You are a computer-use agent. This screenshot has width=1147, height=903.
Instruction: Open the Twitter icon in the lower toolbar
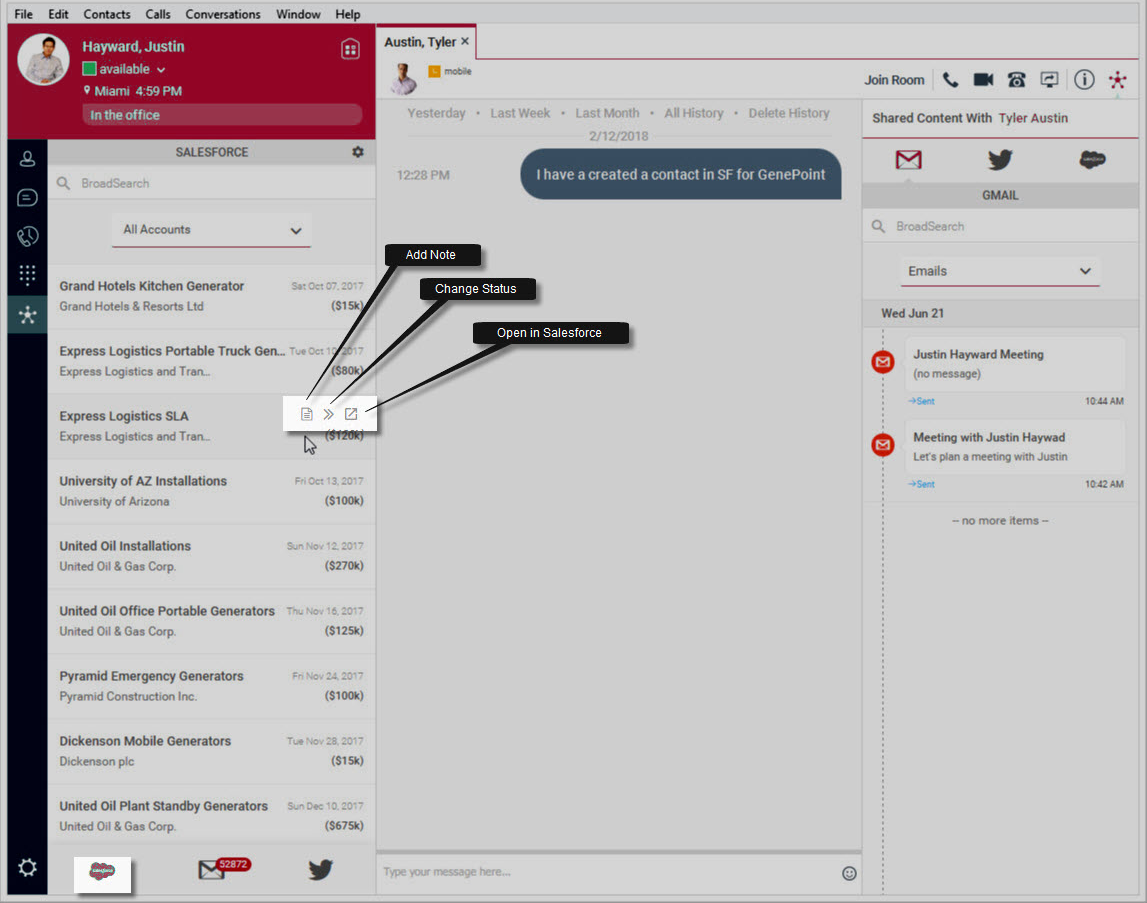[320, 869]
